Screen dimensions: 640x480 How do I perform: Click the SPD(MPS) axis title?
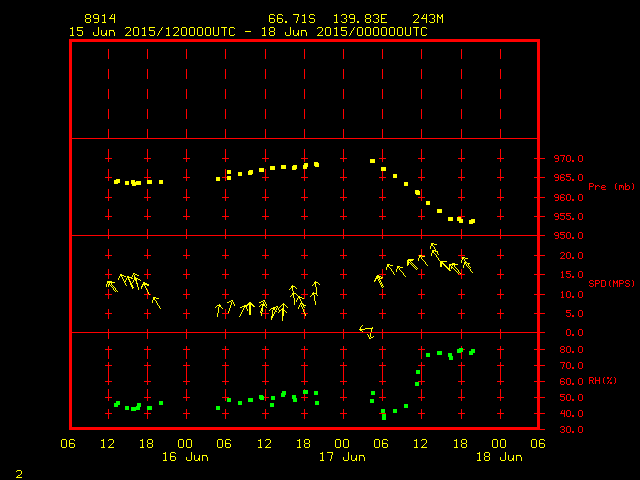pos(611,283)
